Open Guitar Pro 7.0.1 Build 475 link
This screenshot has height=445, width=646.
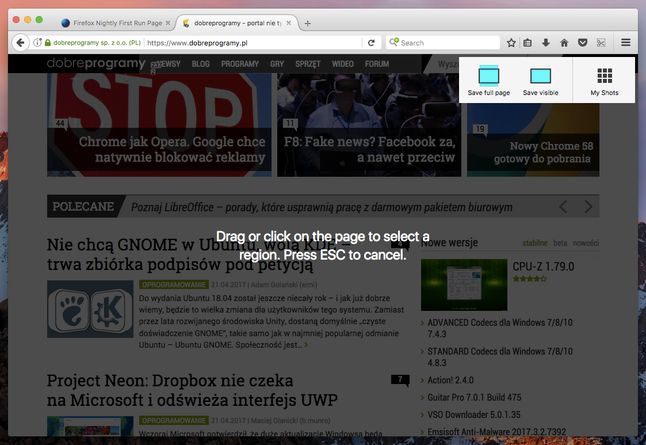474,397
